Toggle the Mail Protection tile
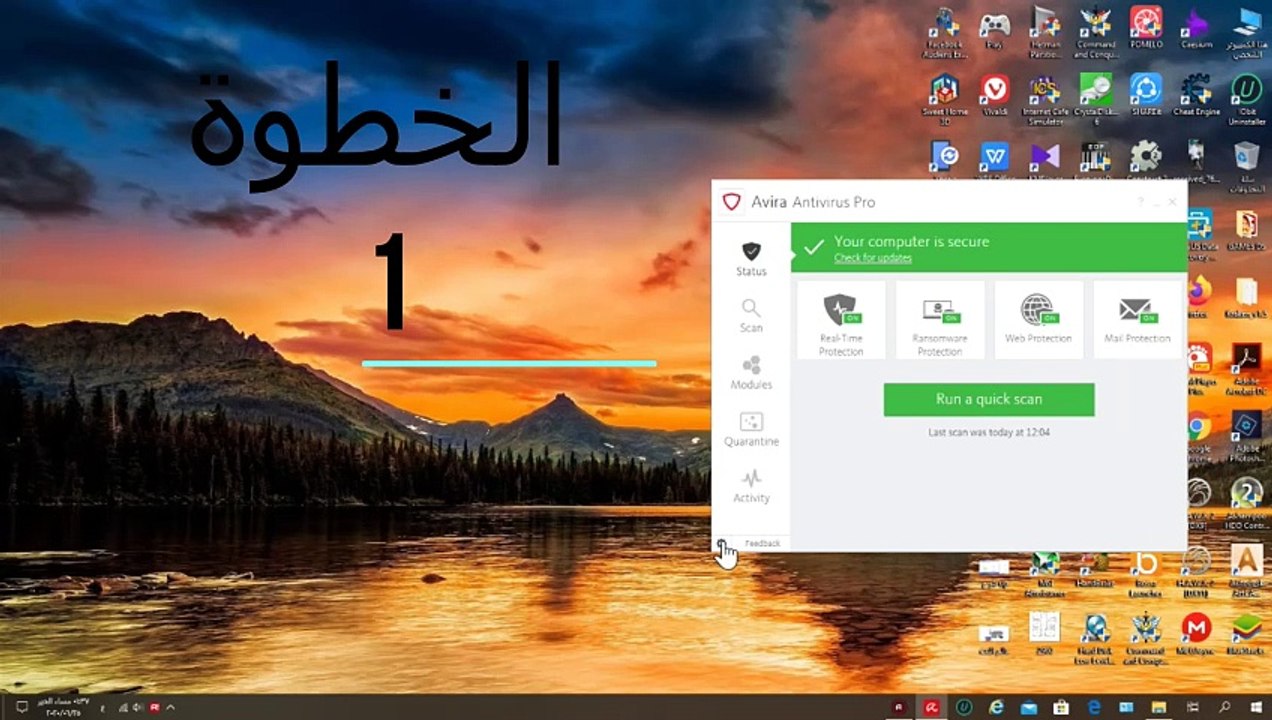 click(1137, 320)
